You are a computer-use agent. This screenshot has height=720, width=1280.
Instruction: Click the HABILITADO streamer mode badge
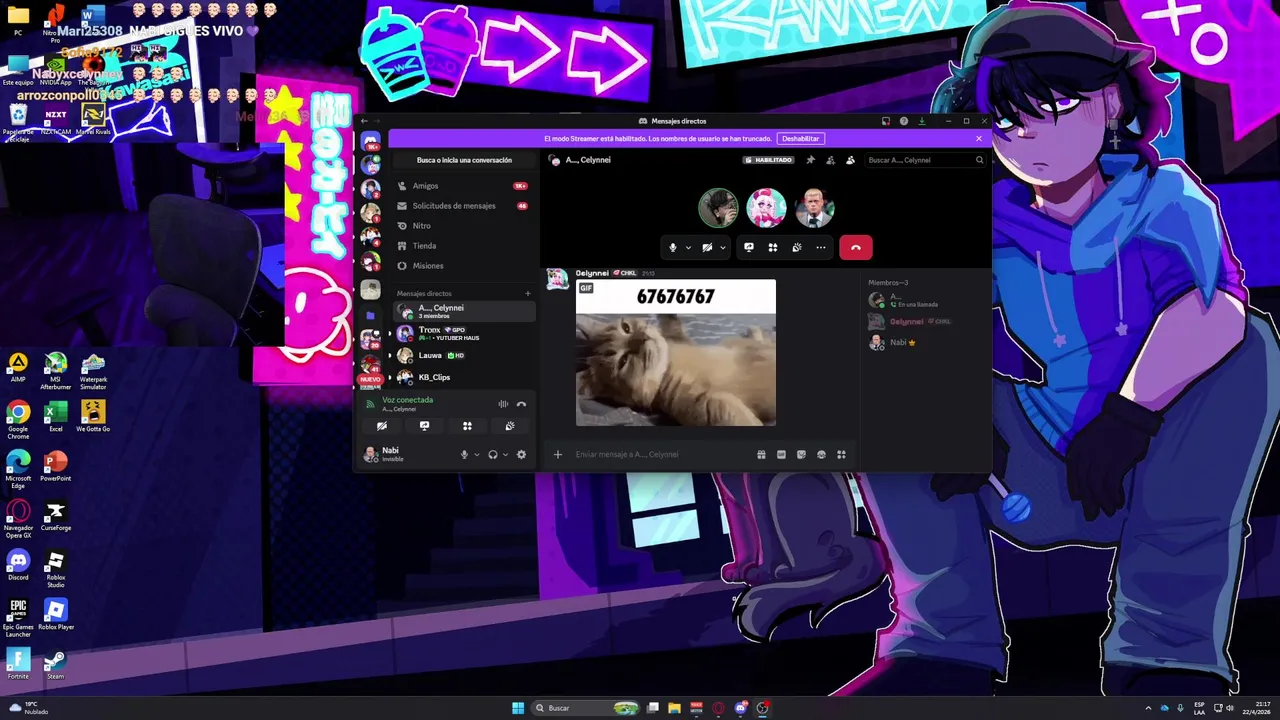(769, 160)
